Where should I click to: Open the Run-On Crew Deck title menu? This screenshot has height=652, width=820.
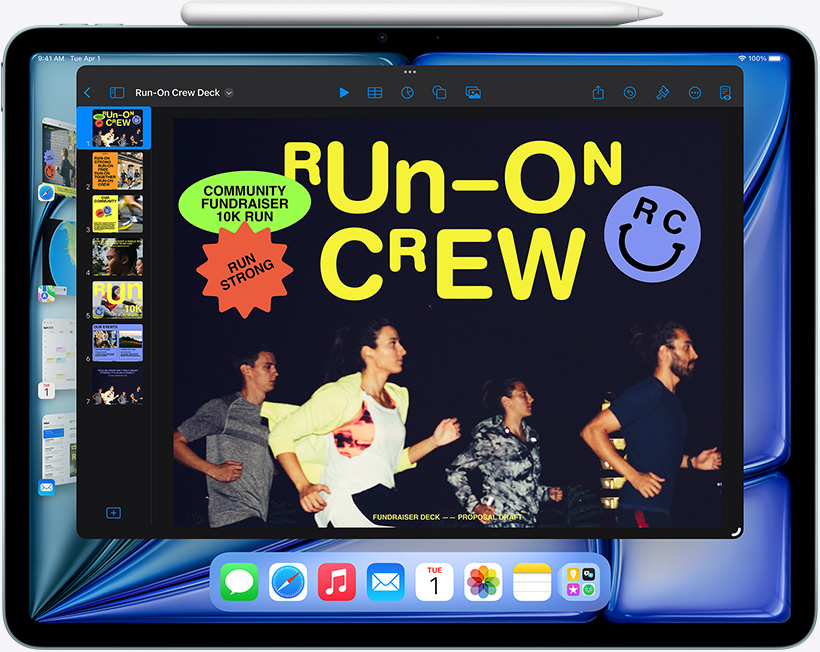click(180, 92)
